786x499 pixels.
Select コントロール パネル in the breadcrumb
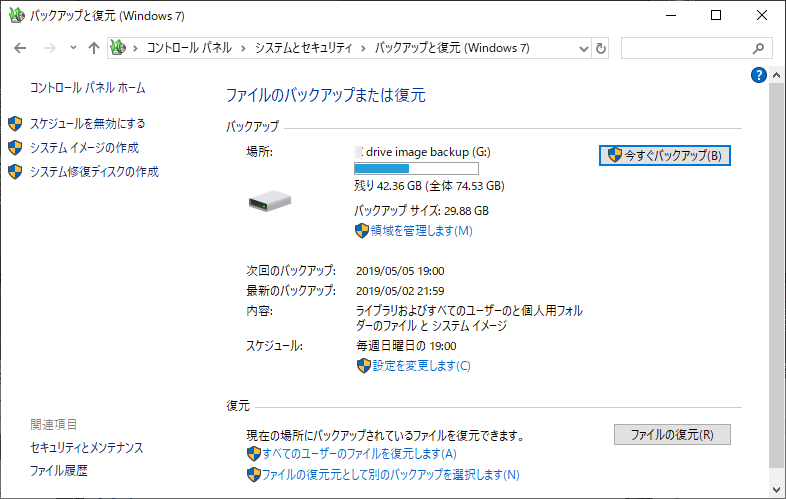[x=189, y=48]
